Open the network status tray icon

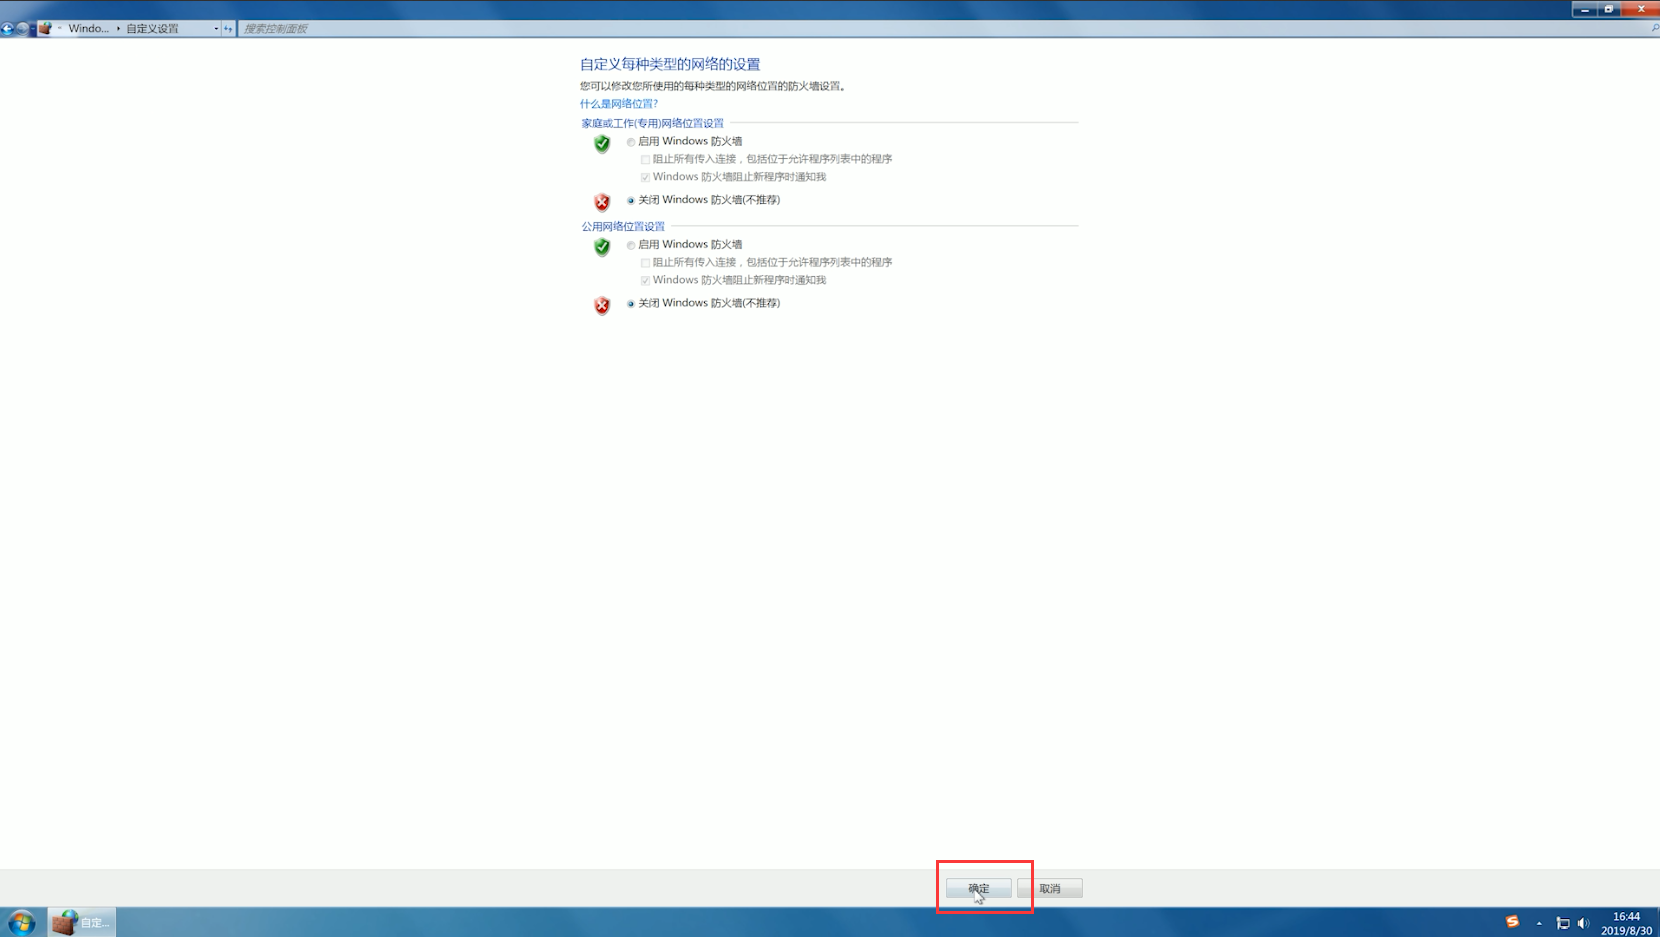click(x=1563, y=923)
